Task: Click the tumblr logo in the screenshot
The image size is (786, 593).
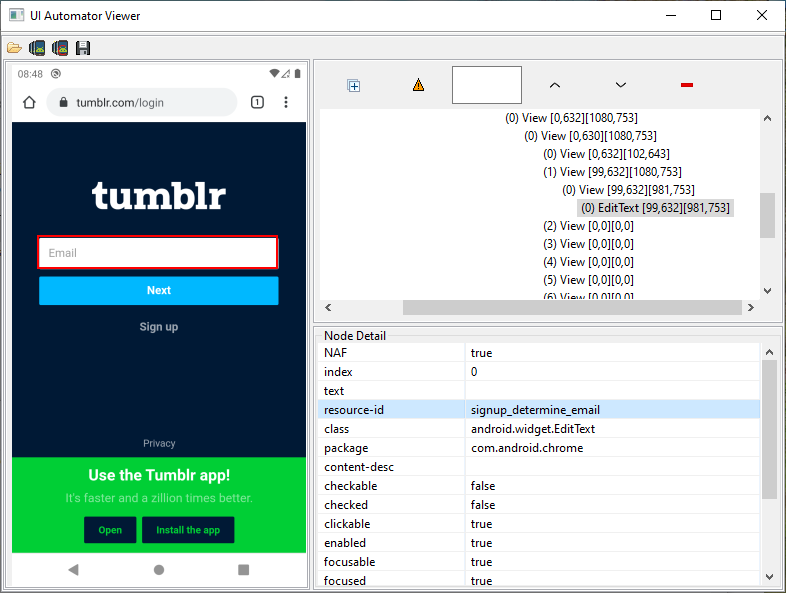Action: [158, 195]
